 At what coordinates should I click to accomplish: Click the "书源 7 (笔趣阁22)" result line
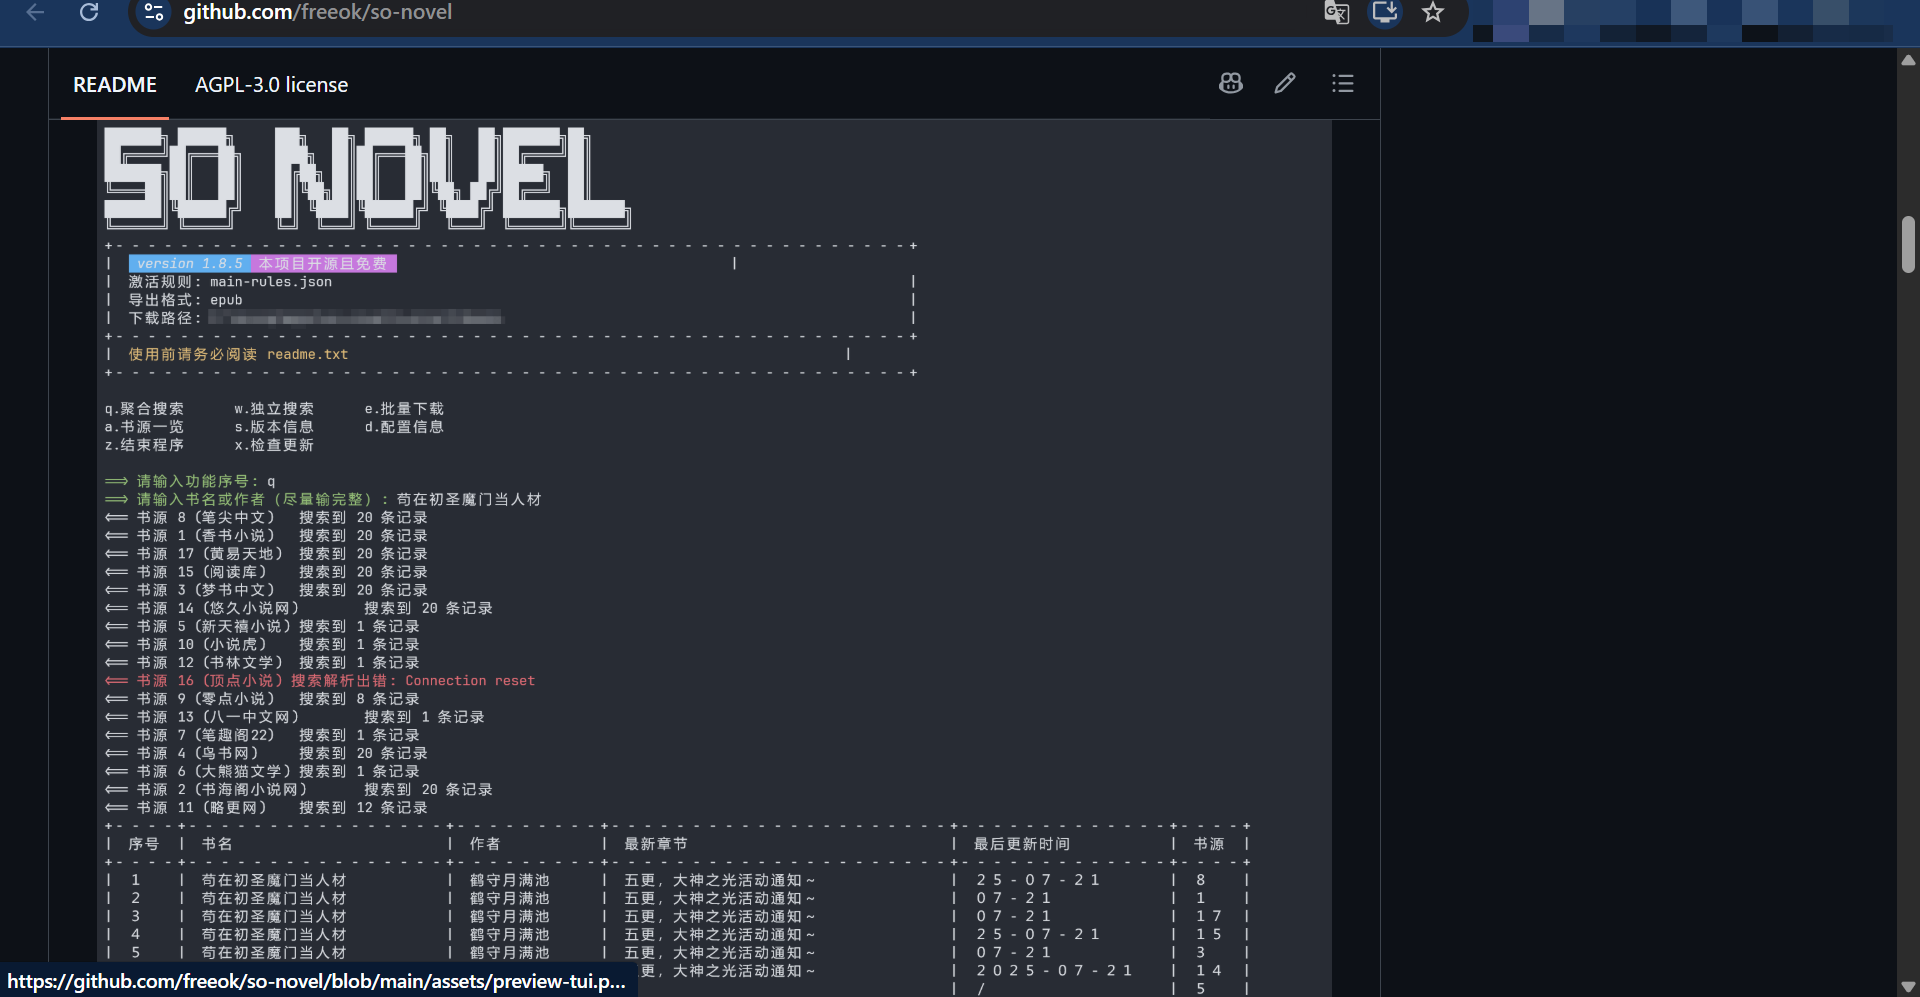click(262, 735)
